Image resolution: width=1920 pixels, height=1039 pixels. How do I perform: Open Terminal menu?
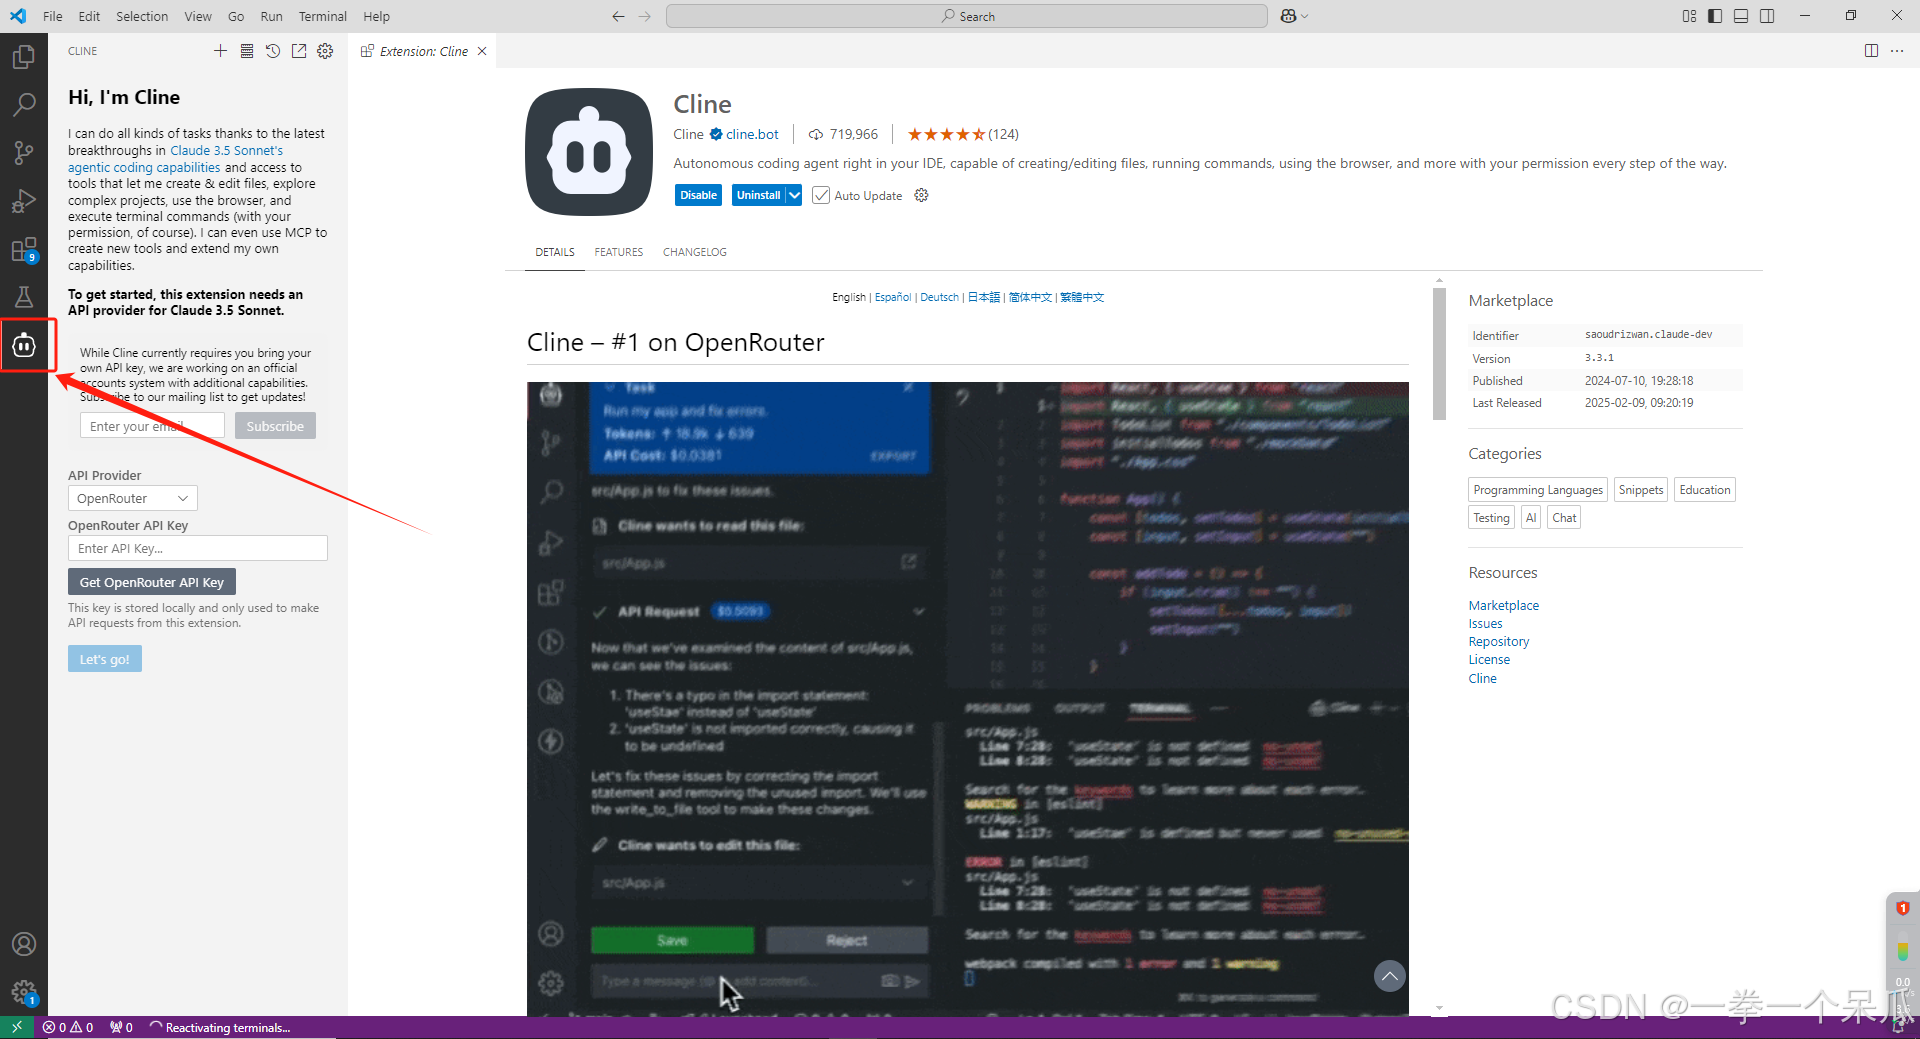tap(322, 16)
